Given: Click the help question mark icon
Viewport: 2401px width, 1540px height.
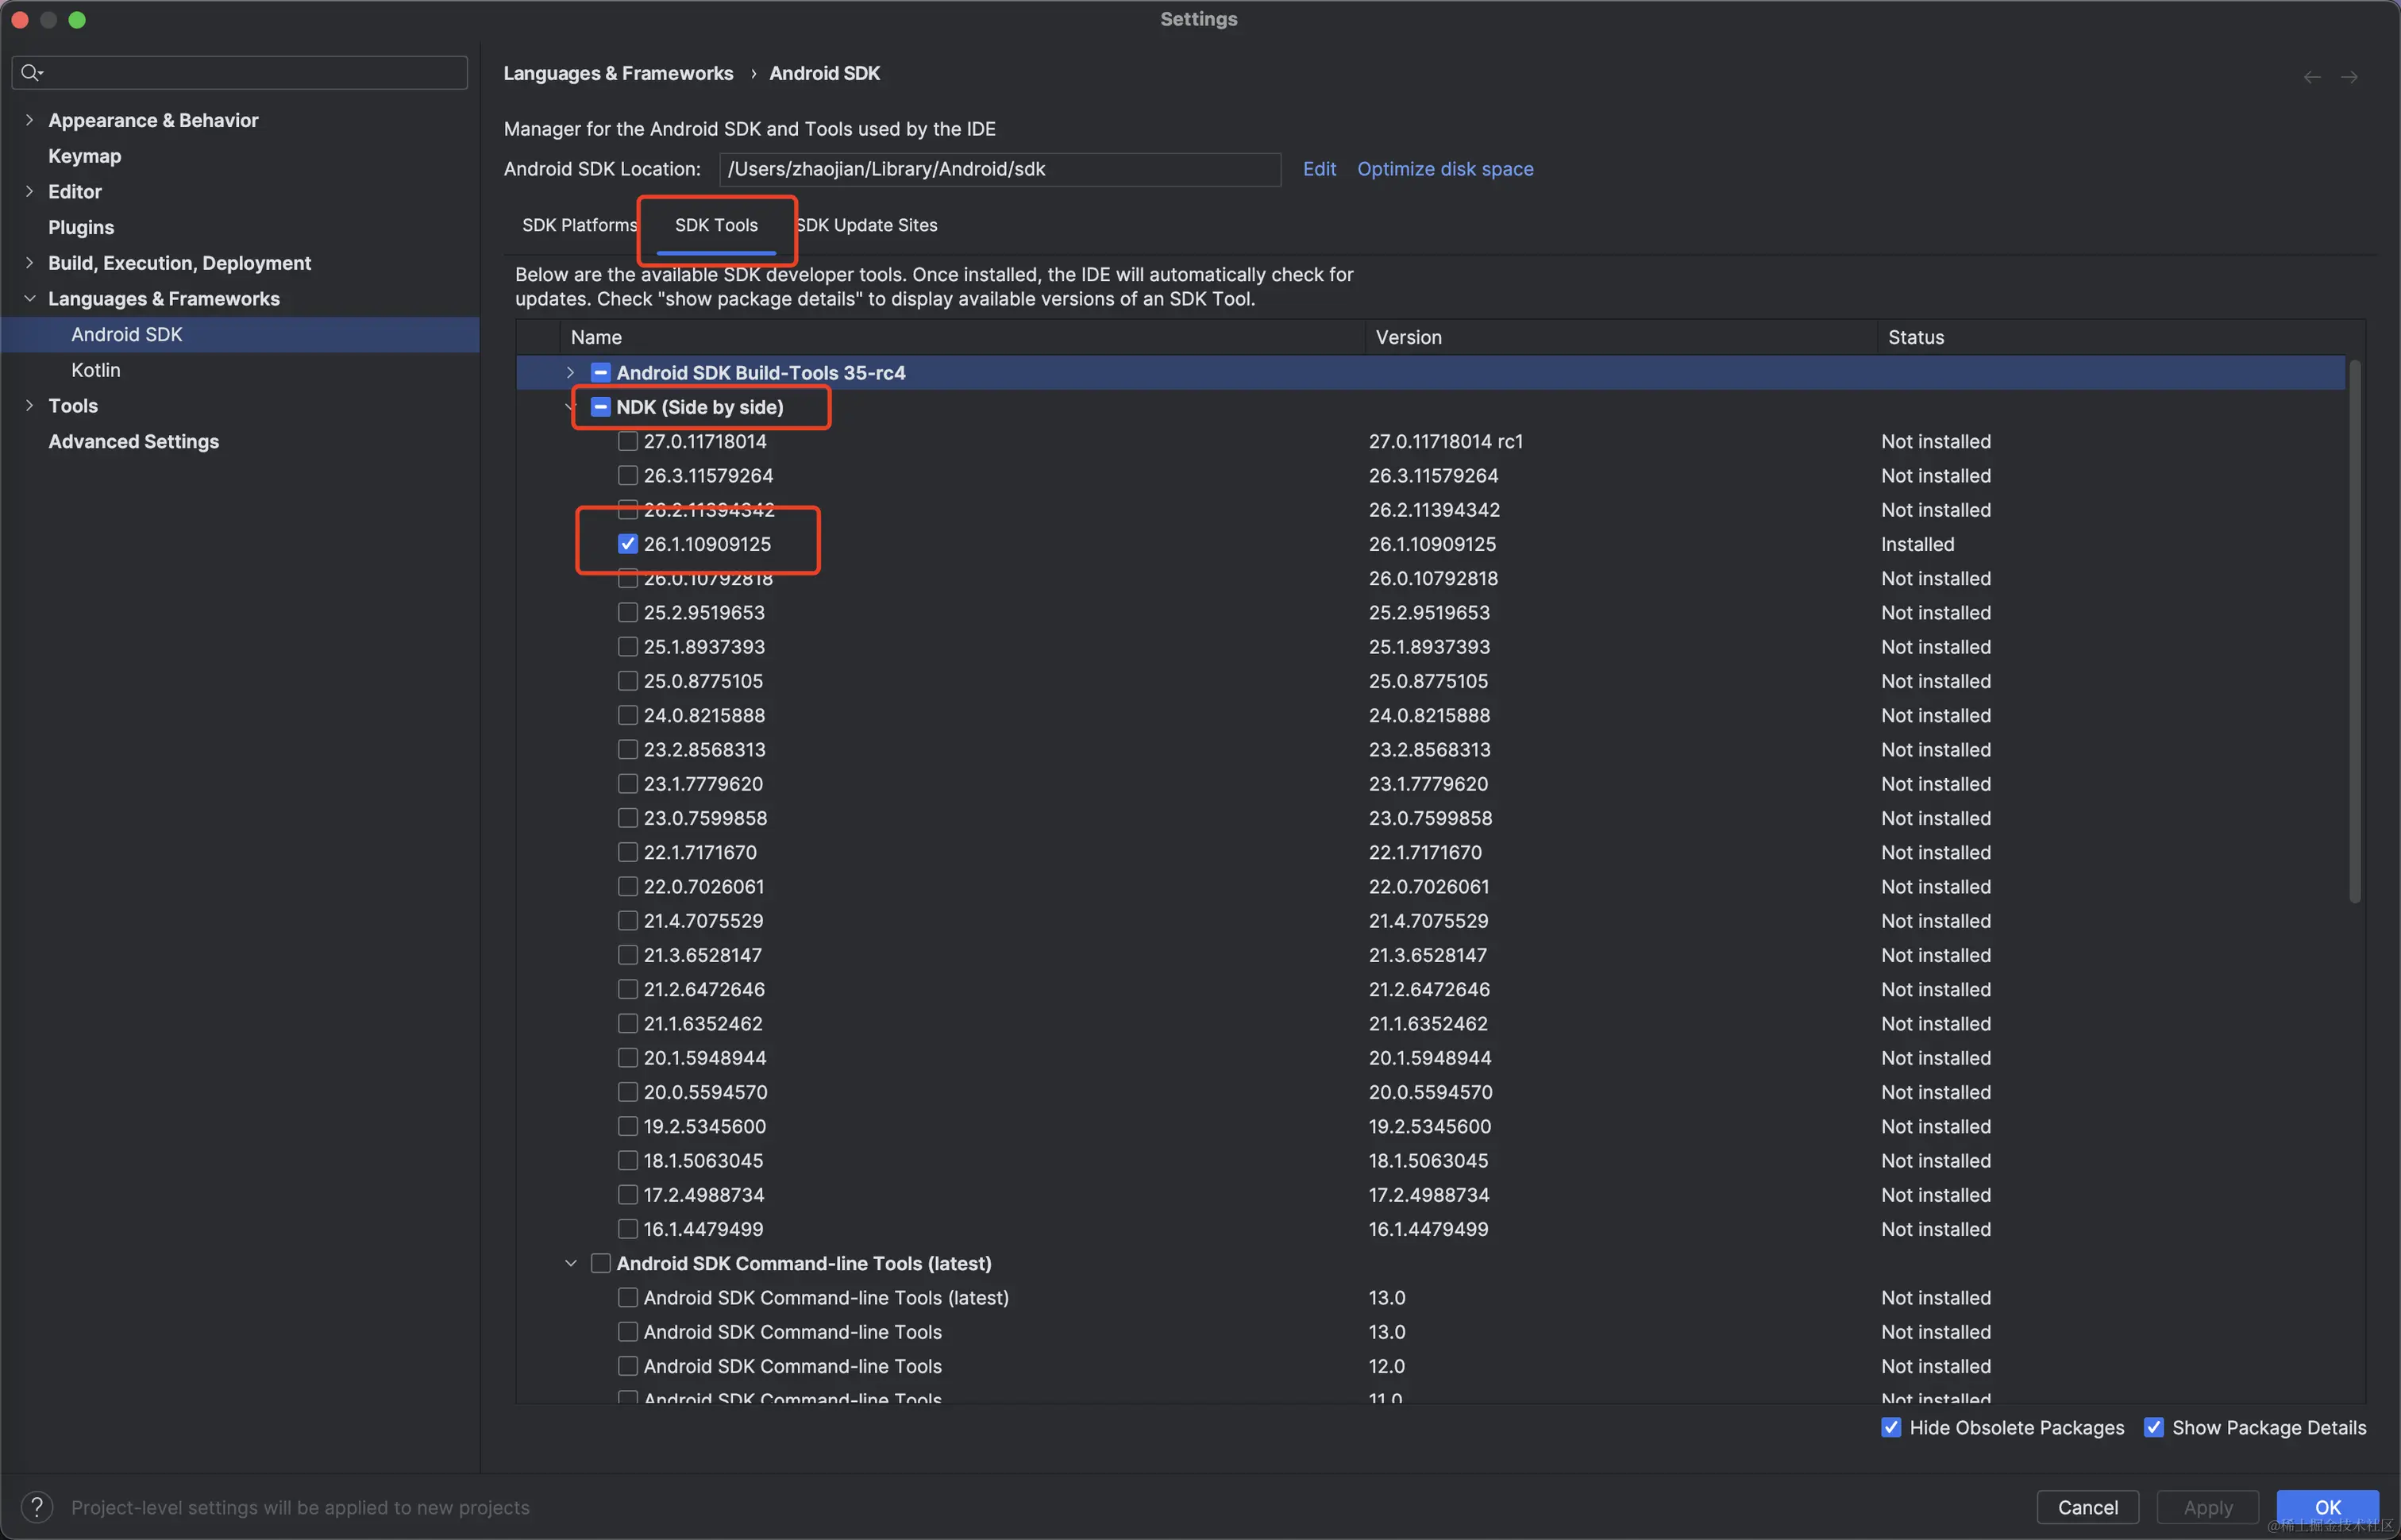Looking at the screenshot, I should click(37, 1507).
